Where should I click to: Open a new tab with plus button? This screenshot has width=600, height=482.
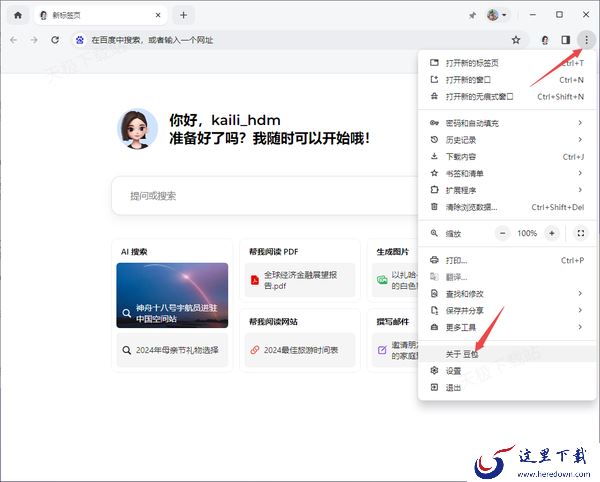point(183,15)
